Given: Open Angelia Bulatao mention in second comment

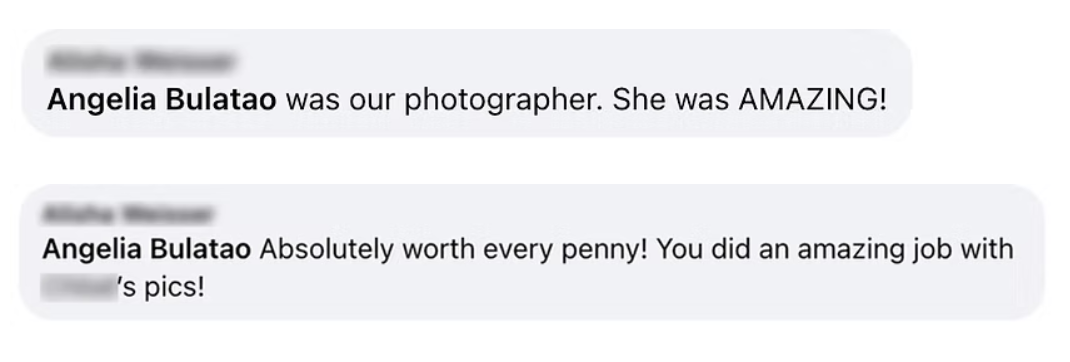Looking at the screenshot, I should point(147,249).
